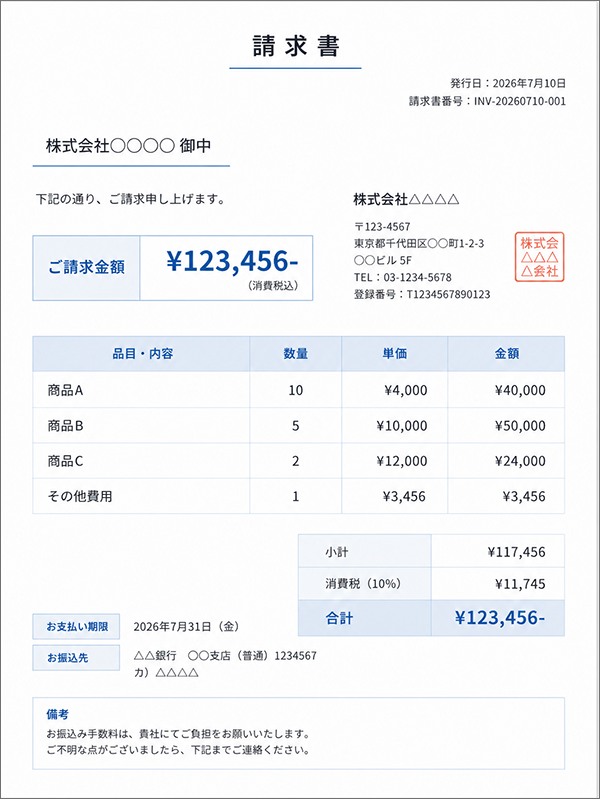Screen dimensions: 600x799
Task: Click the ご請求金額 label box
Action: click(x=86, y=268)
